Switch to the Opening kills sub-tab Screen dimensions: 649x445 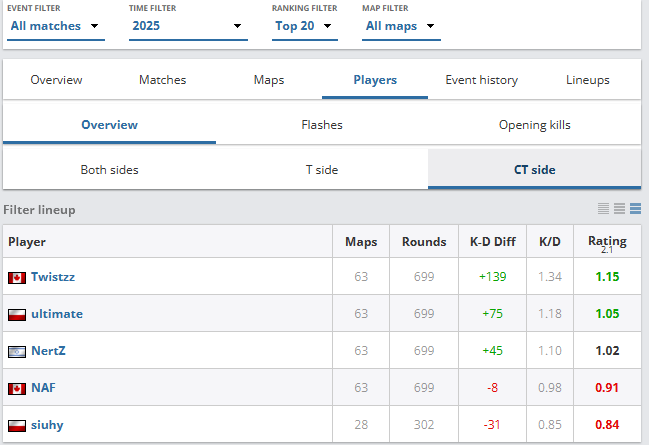pyautogui.click(x=535, y=125)
